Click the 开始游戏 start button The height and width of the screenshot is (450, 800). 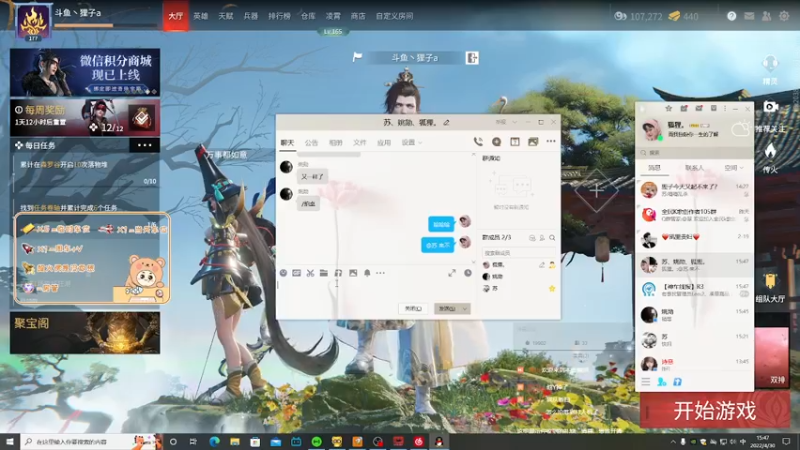tap(715, 410)
